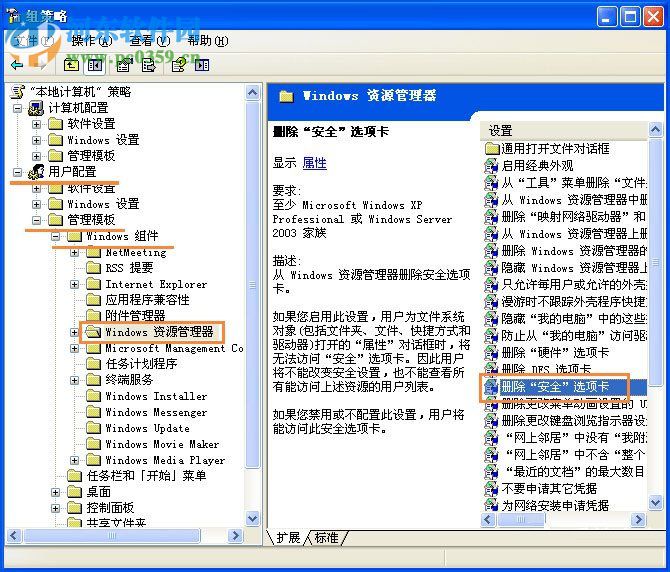Click the settings list scroll-right arrow

pos(638,519)
